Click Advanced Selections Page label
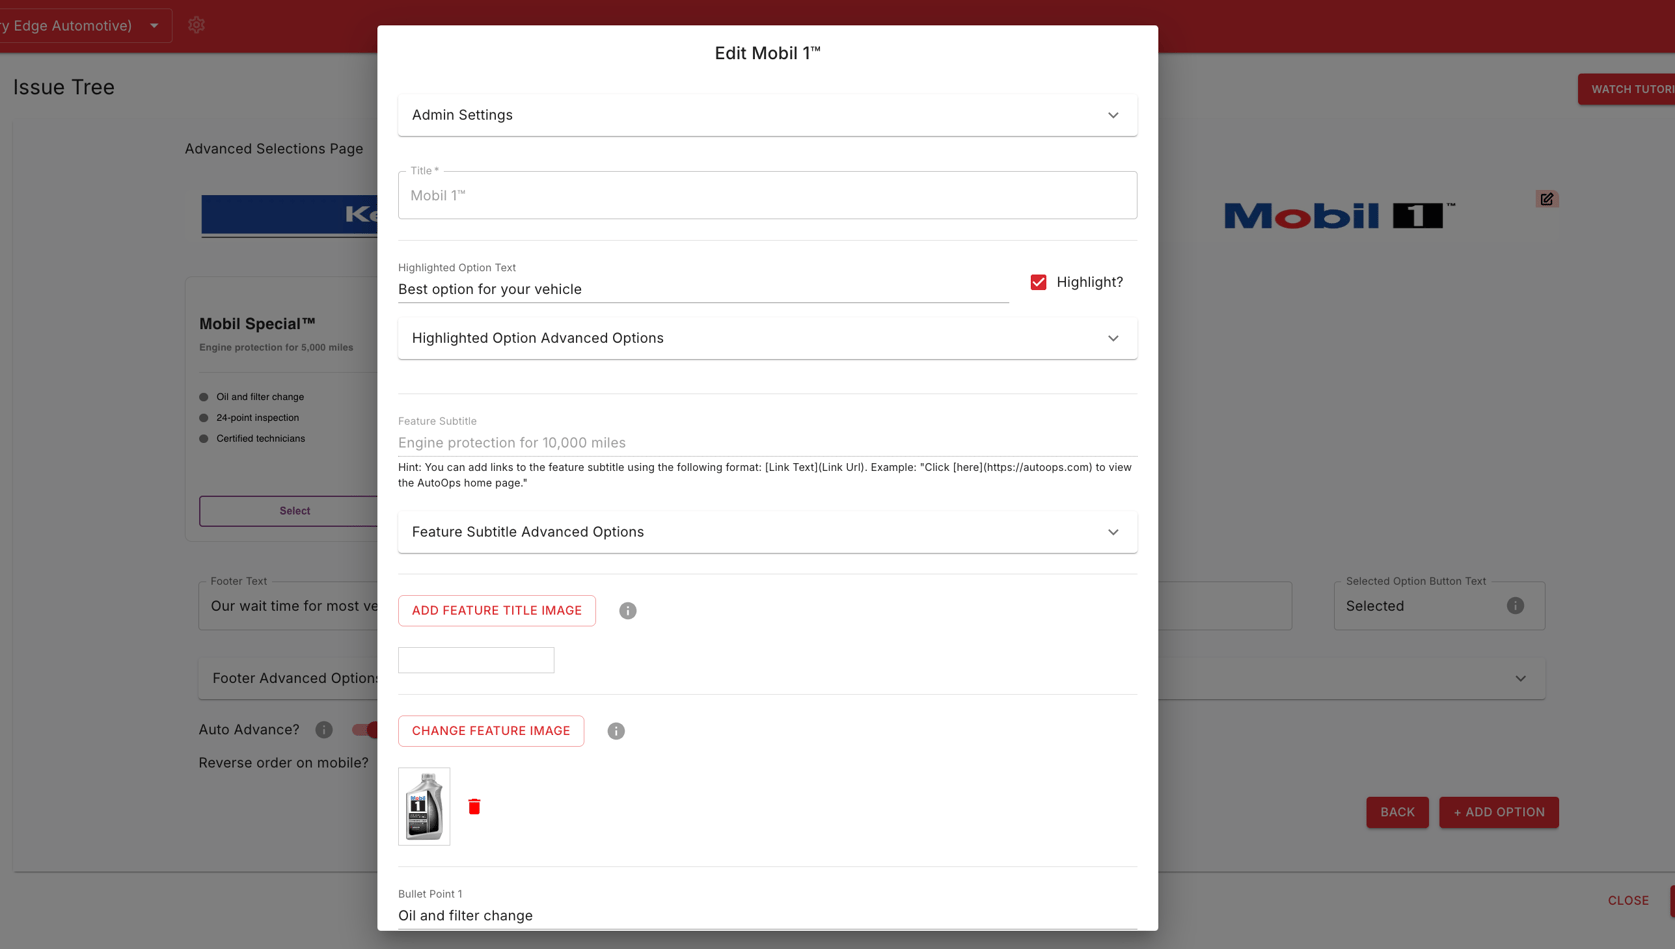The image size is (1675, 949). pyautogui.click(x=274, y=149)
